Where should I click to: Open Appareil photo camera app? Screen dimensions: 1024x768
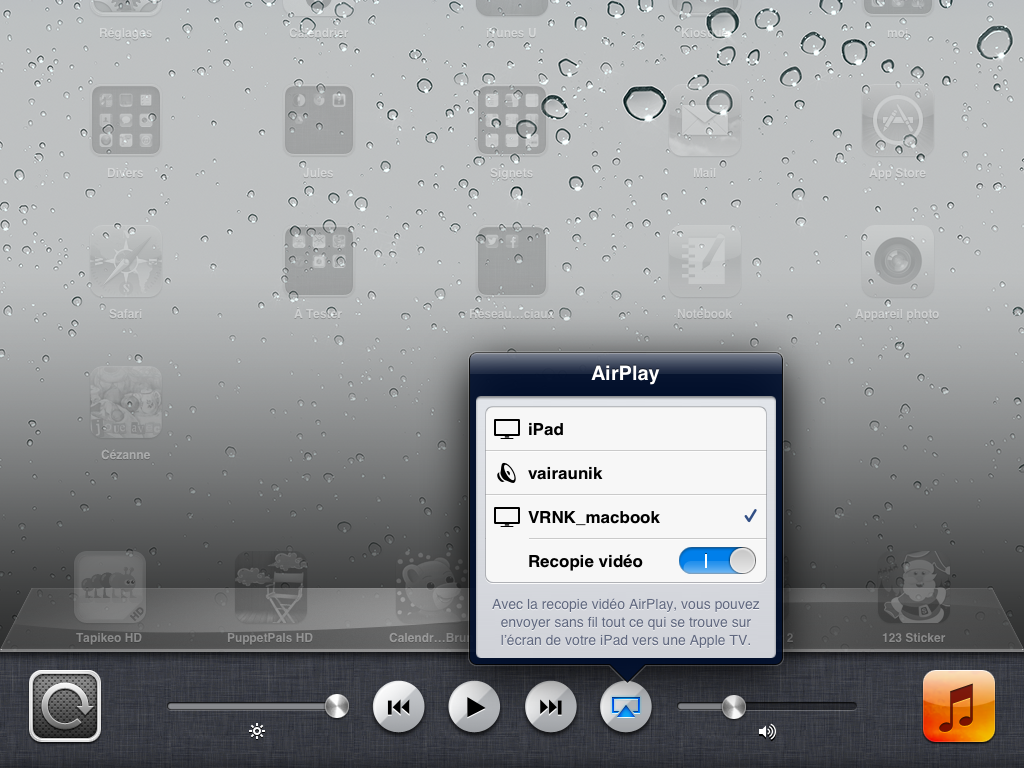coord(897,261)
